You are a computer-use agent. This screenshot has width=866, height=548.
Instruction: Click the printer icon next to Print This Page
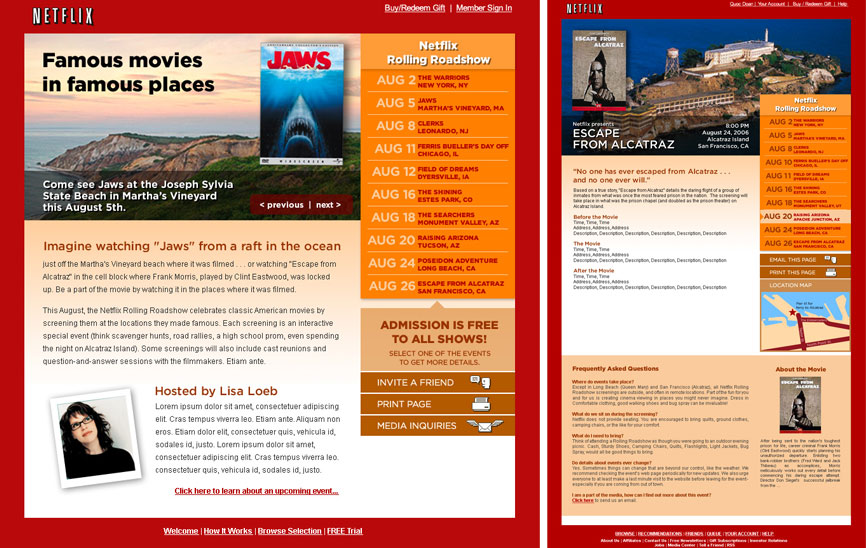(x=829, y=272)
